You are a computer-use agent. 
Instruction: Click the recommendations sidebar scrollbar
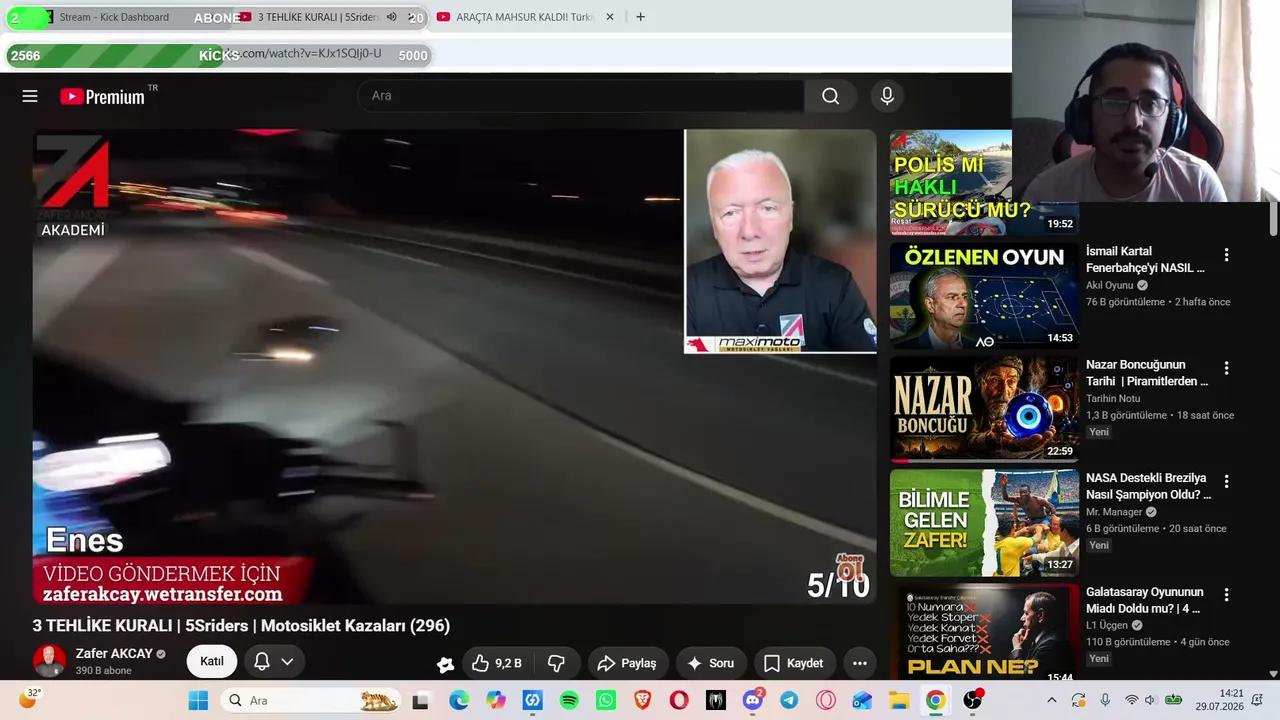click(1273, 217)
